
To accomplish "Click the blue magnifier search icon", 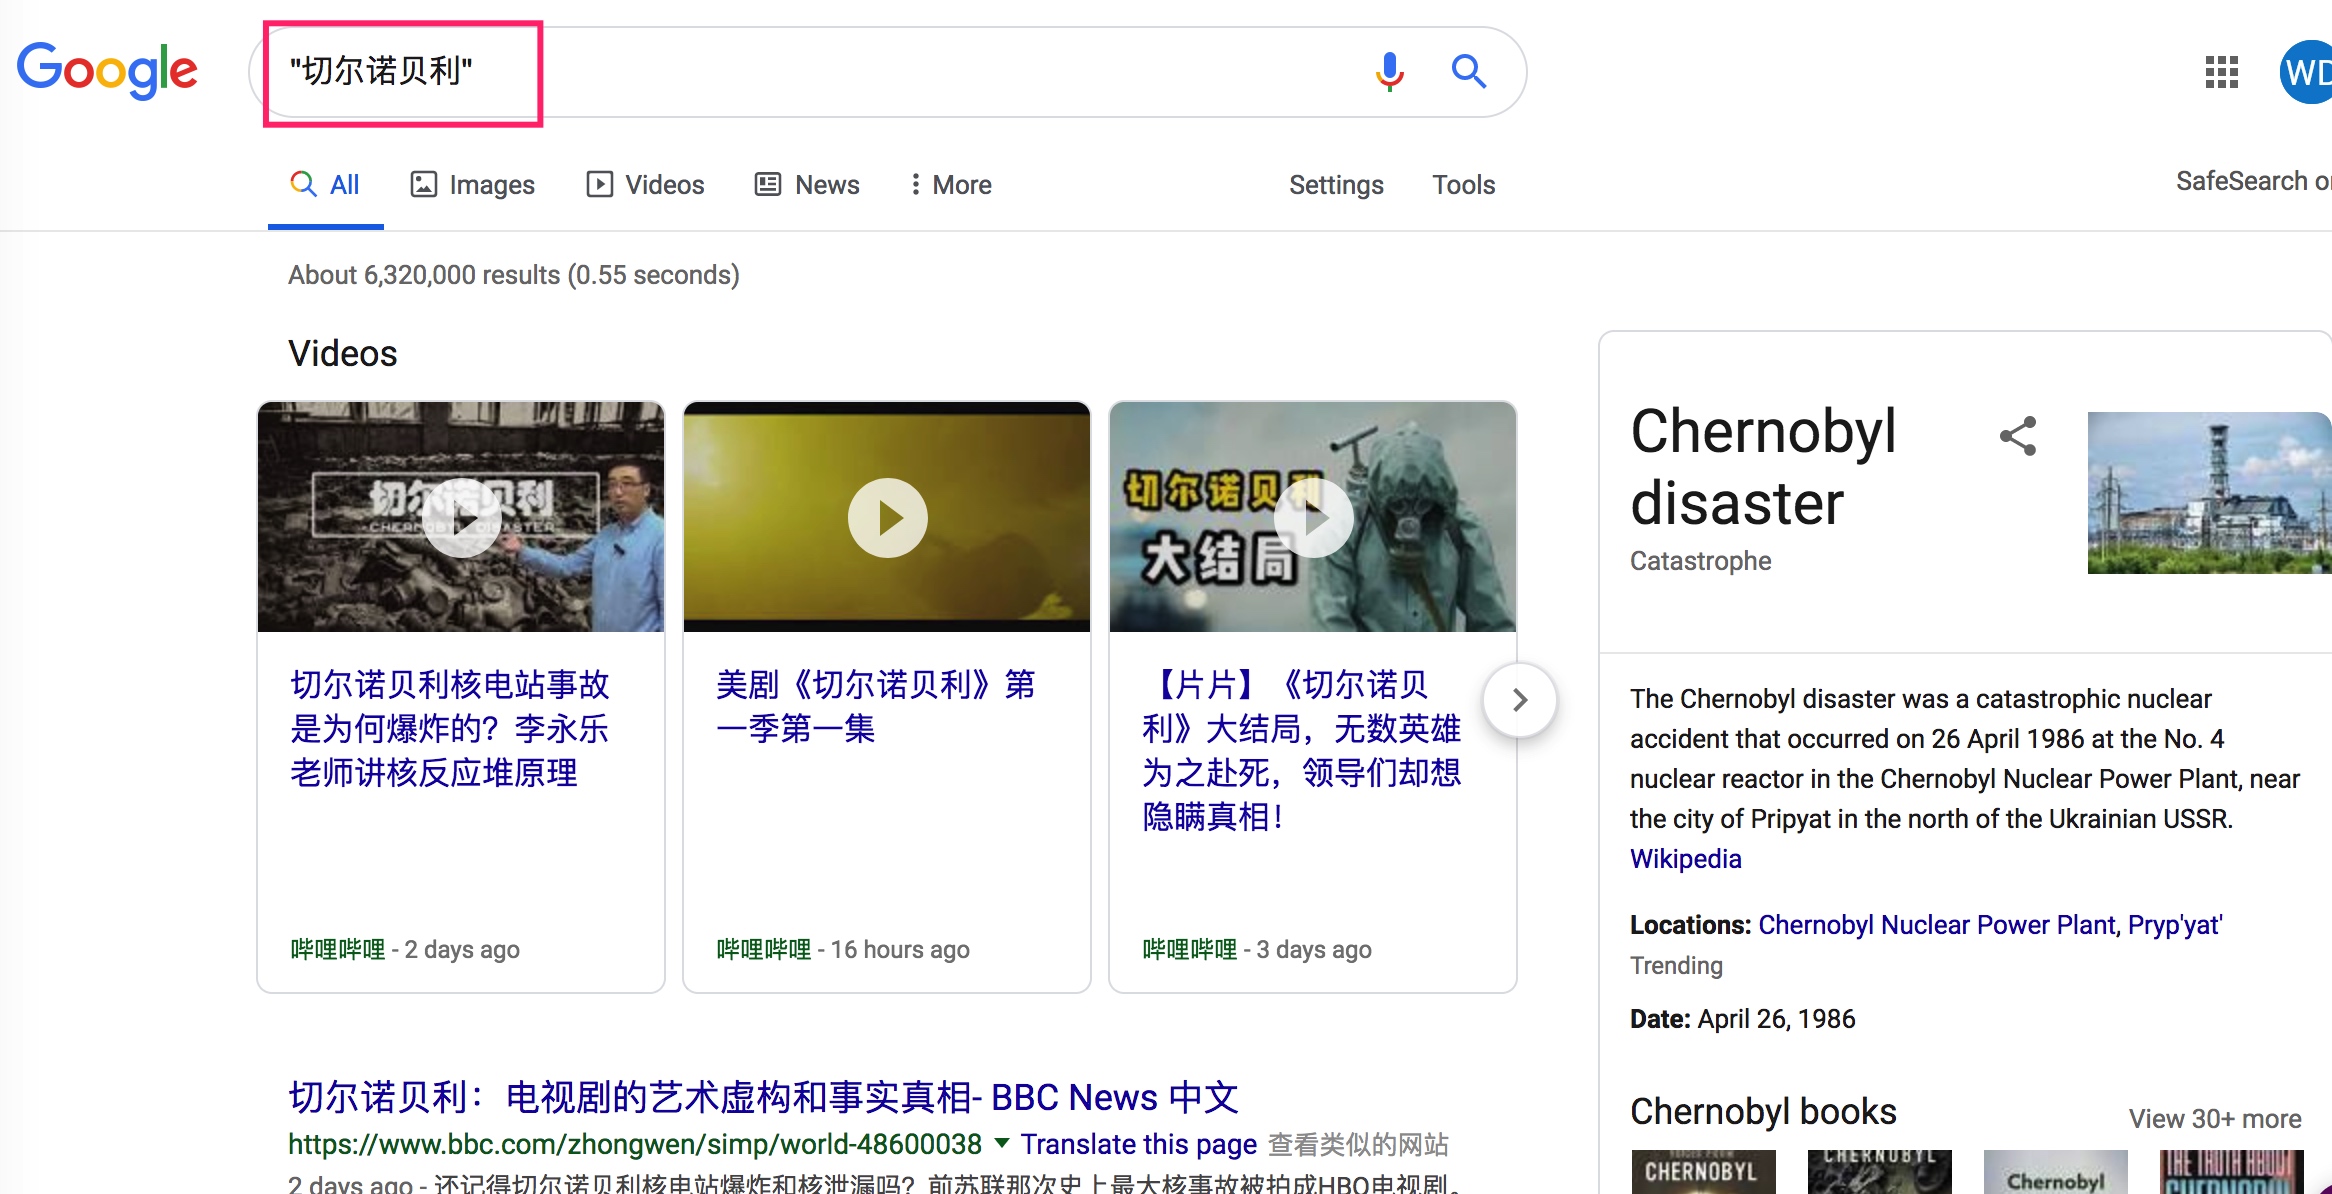I will [x=1468, y=71].
